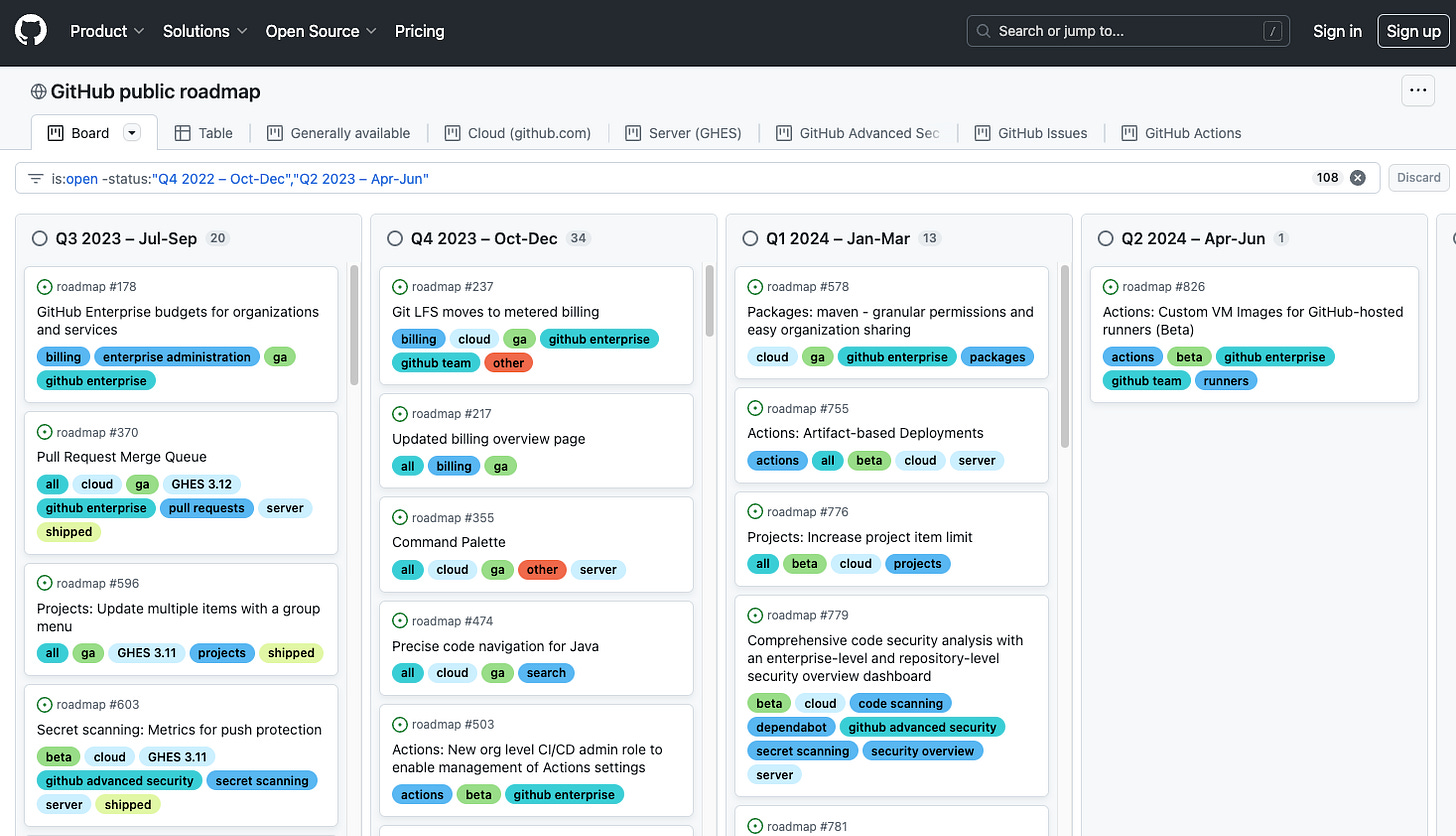Click the 'shipped' label on roadmap #596
Viewport: 1456px width, 836px height.
[291, 653]
